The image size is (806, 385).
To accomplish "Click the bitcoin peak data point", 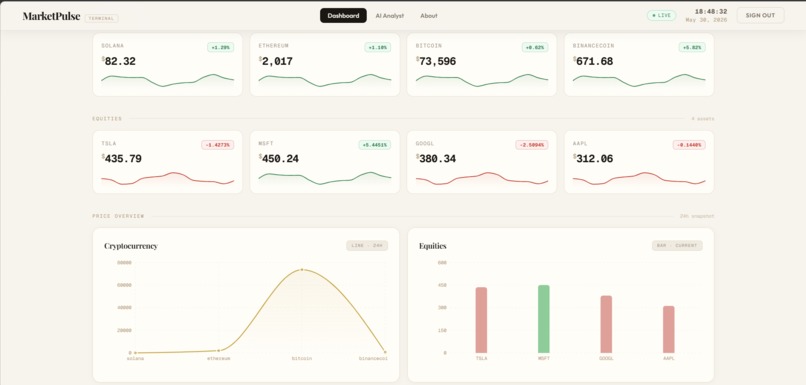I will click(302, 269).
